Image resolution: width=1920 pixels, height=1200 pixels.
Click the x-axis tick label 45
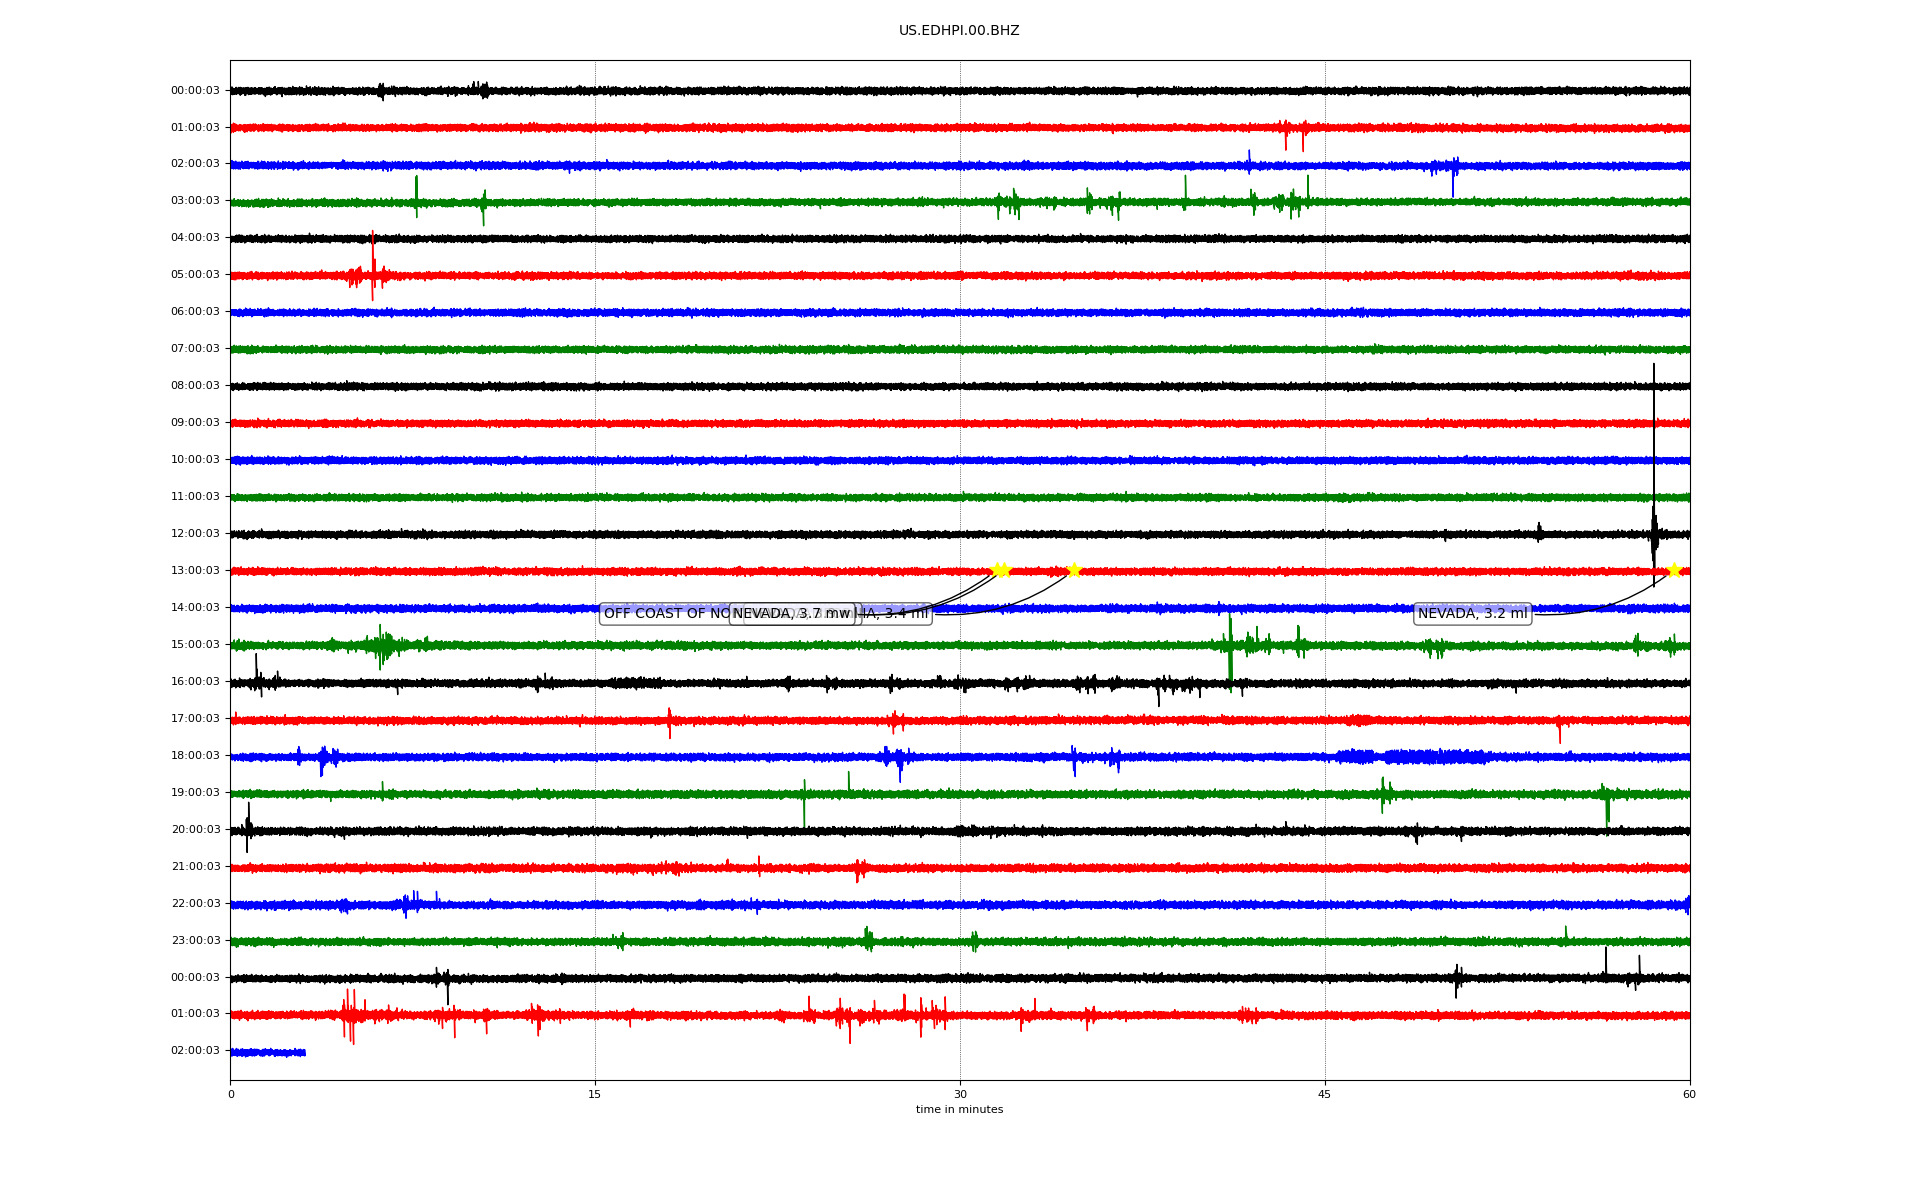pos(1325,1094)
